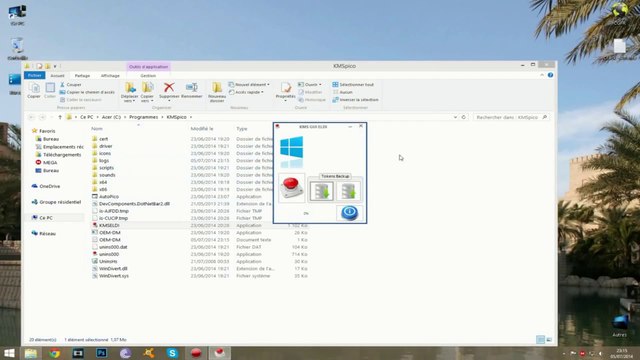Click the Outils d'application tab header
Screen dimensions: 640x360
click(148, 67)
